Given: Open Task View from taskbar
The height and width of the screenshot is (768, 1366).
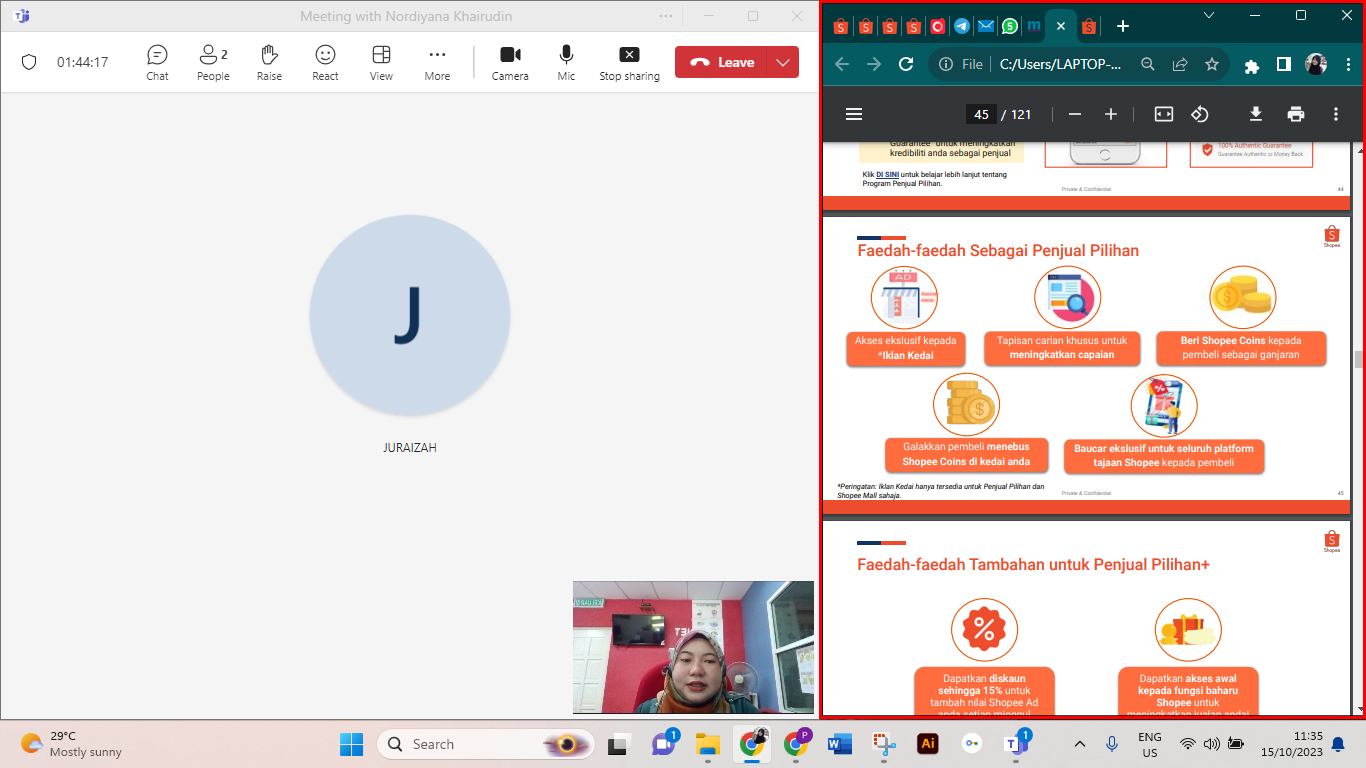Looking at the screenshot, I should tap(618, 744).
